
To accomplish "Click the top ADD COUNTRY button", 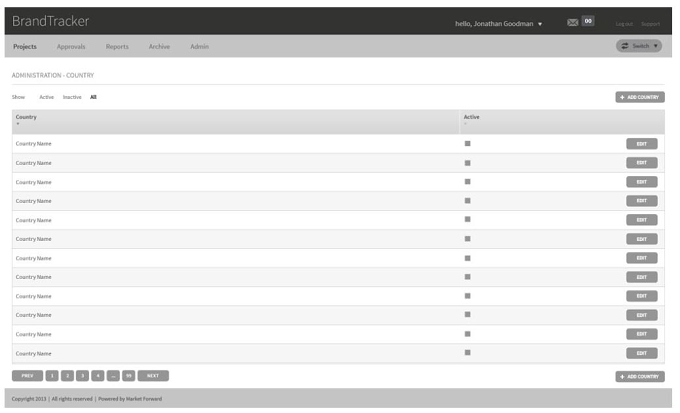I will [x=640, y=97].
